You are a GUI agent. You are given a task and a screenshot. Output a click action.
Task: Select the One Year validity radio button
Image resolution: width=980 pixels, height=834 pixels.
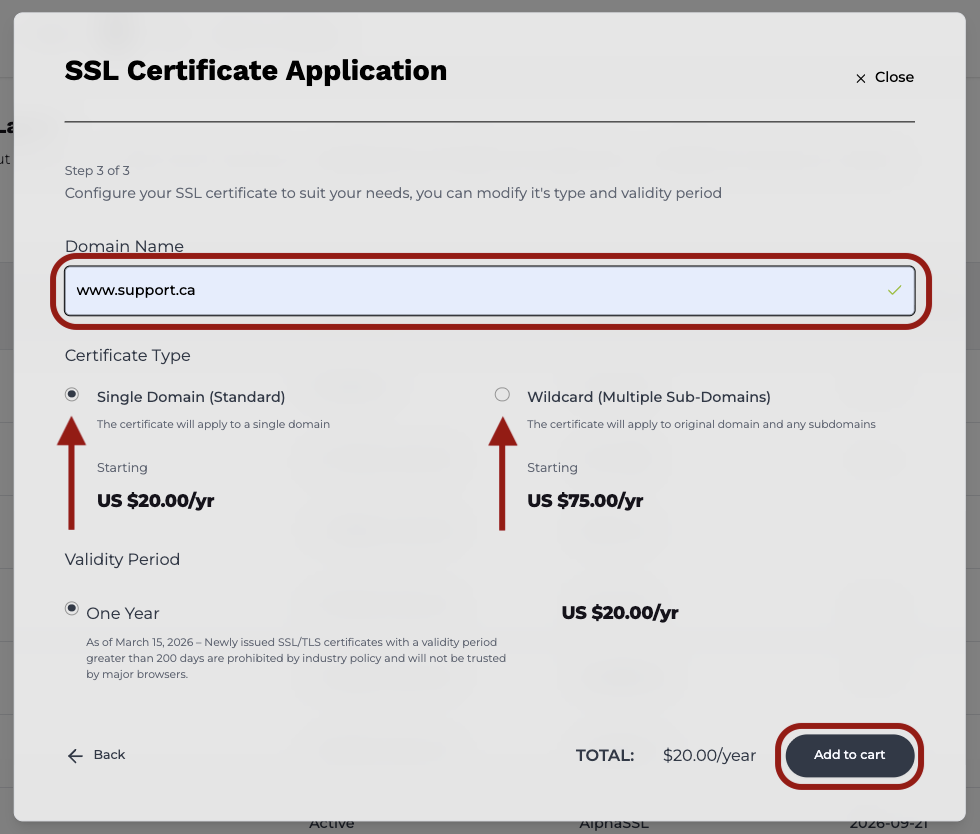tap(72, 608)
